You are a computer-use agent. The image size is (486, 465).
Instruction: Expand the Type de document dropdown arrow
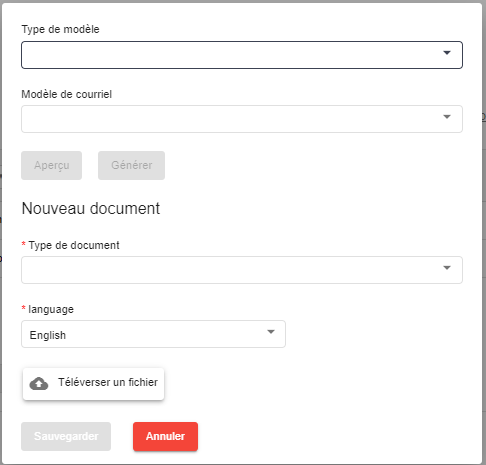coord(447,268)
